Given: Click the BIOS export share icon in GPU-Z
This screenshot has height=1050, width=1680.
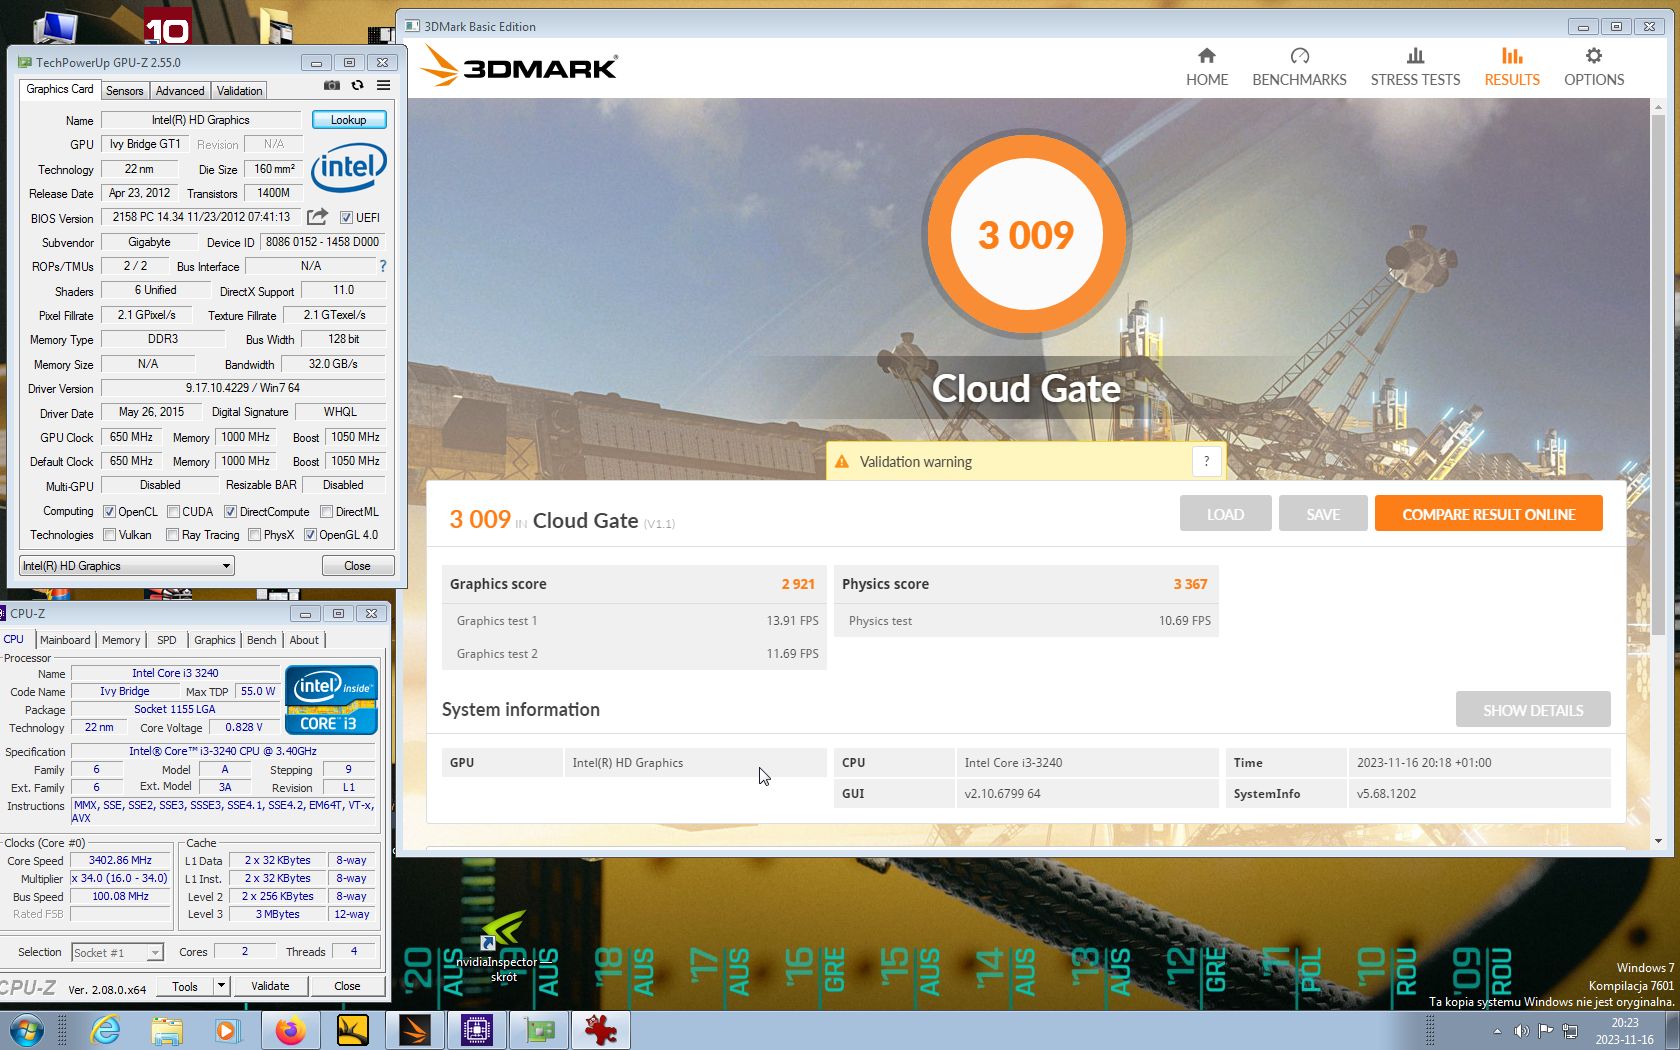Looking at the screenshot, I should click(x=317, y=217).
